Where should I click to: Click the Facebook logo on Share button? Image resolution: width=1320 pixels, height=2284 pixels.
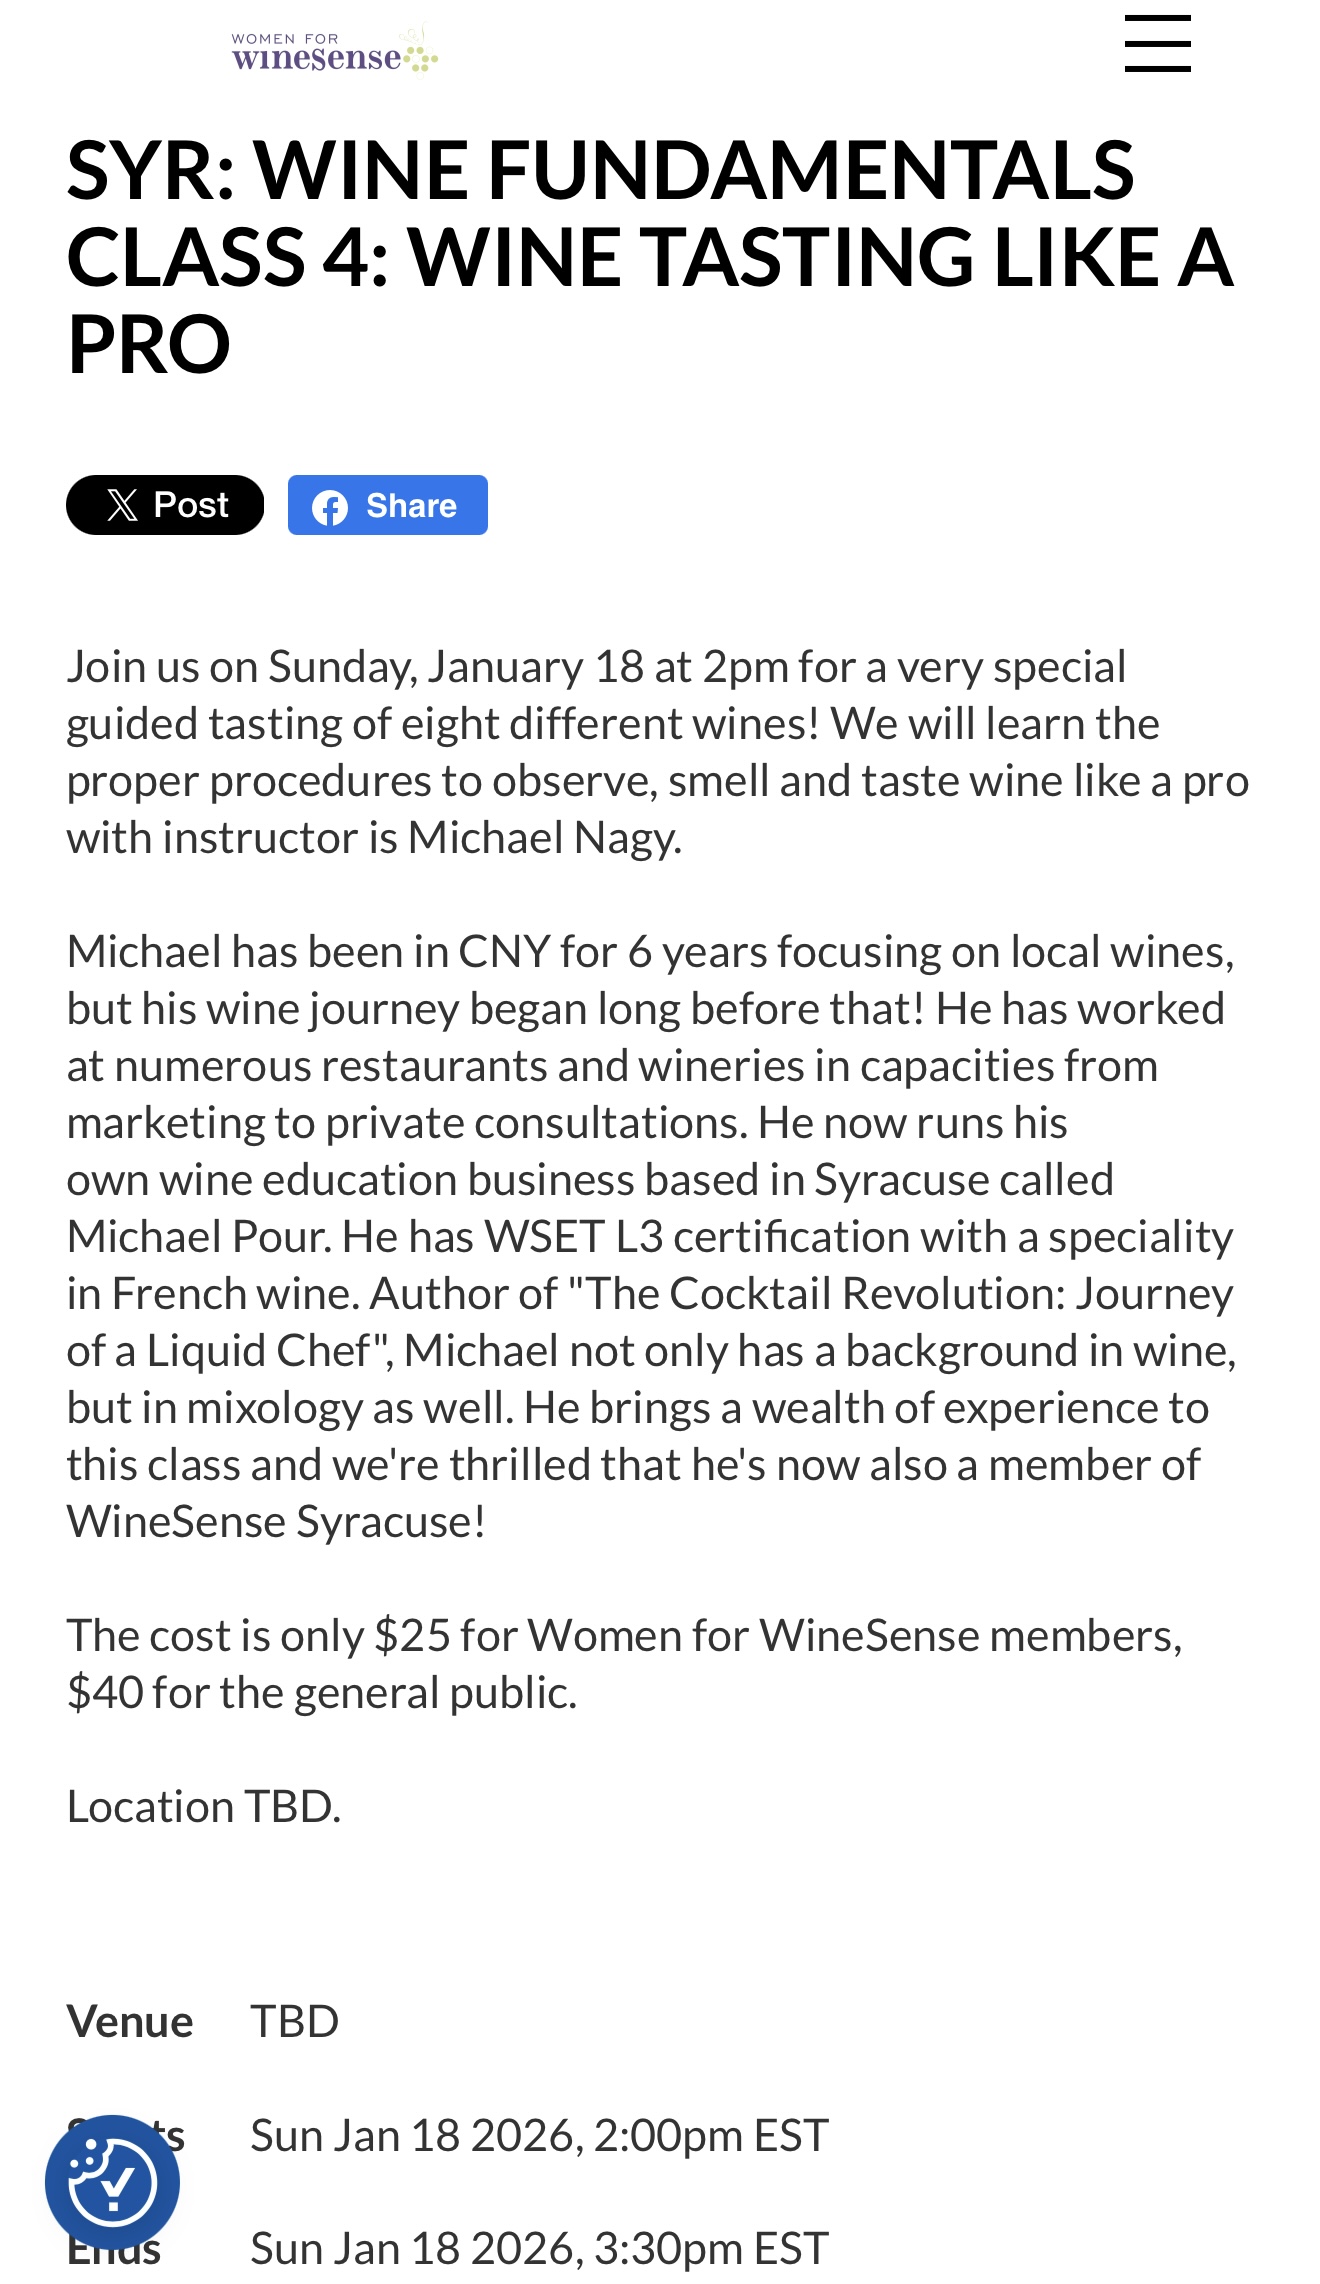point(329,507)
